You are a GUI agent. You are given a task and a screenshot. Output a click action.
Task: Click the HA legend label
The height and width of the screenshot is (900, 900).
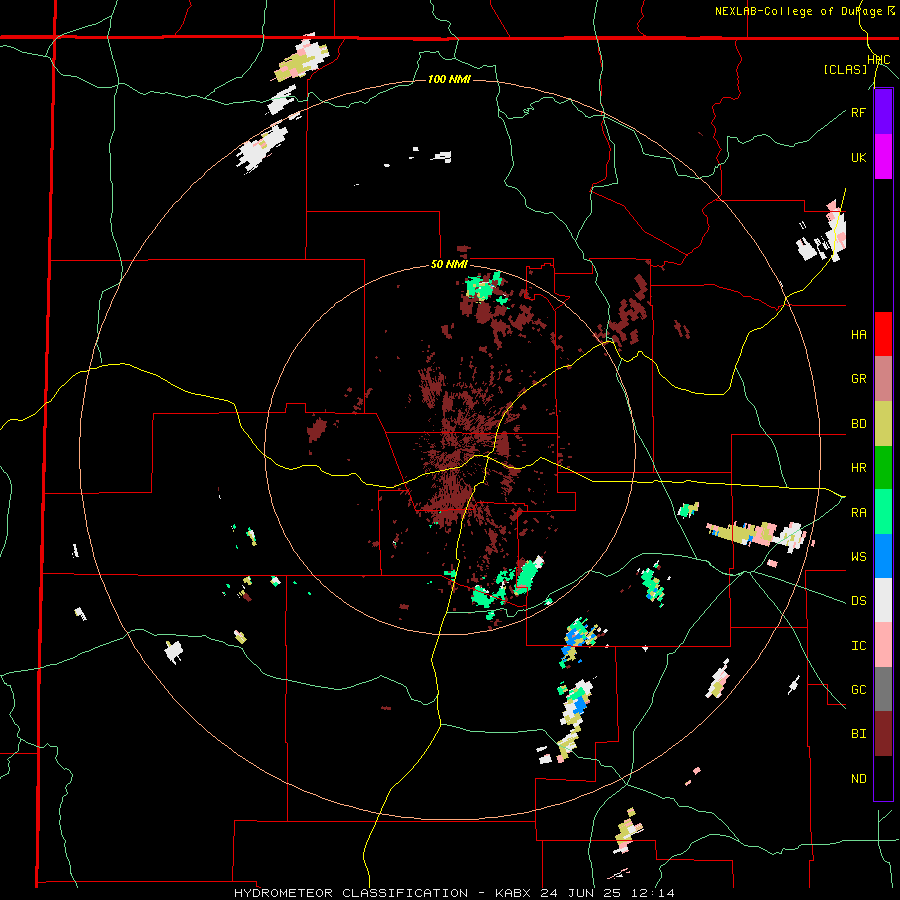858,335
